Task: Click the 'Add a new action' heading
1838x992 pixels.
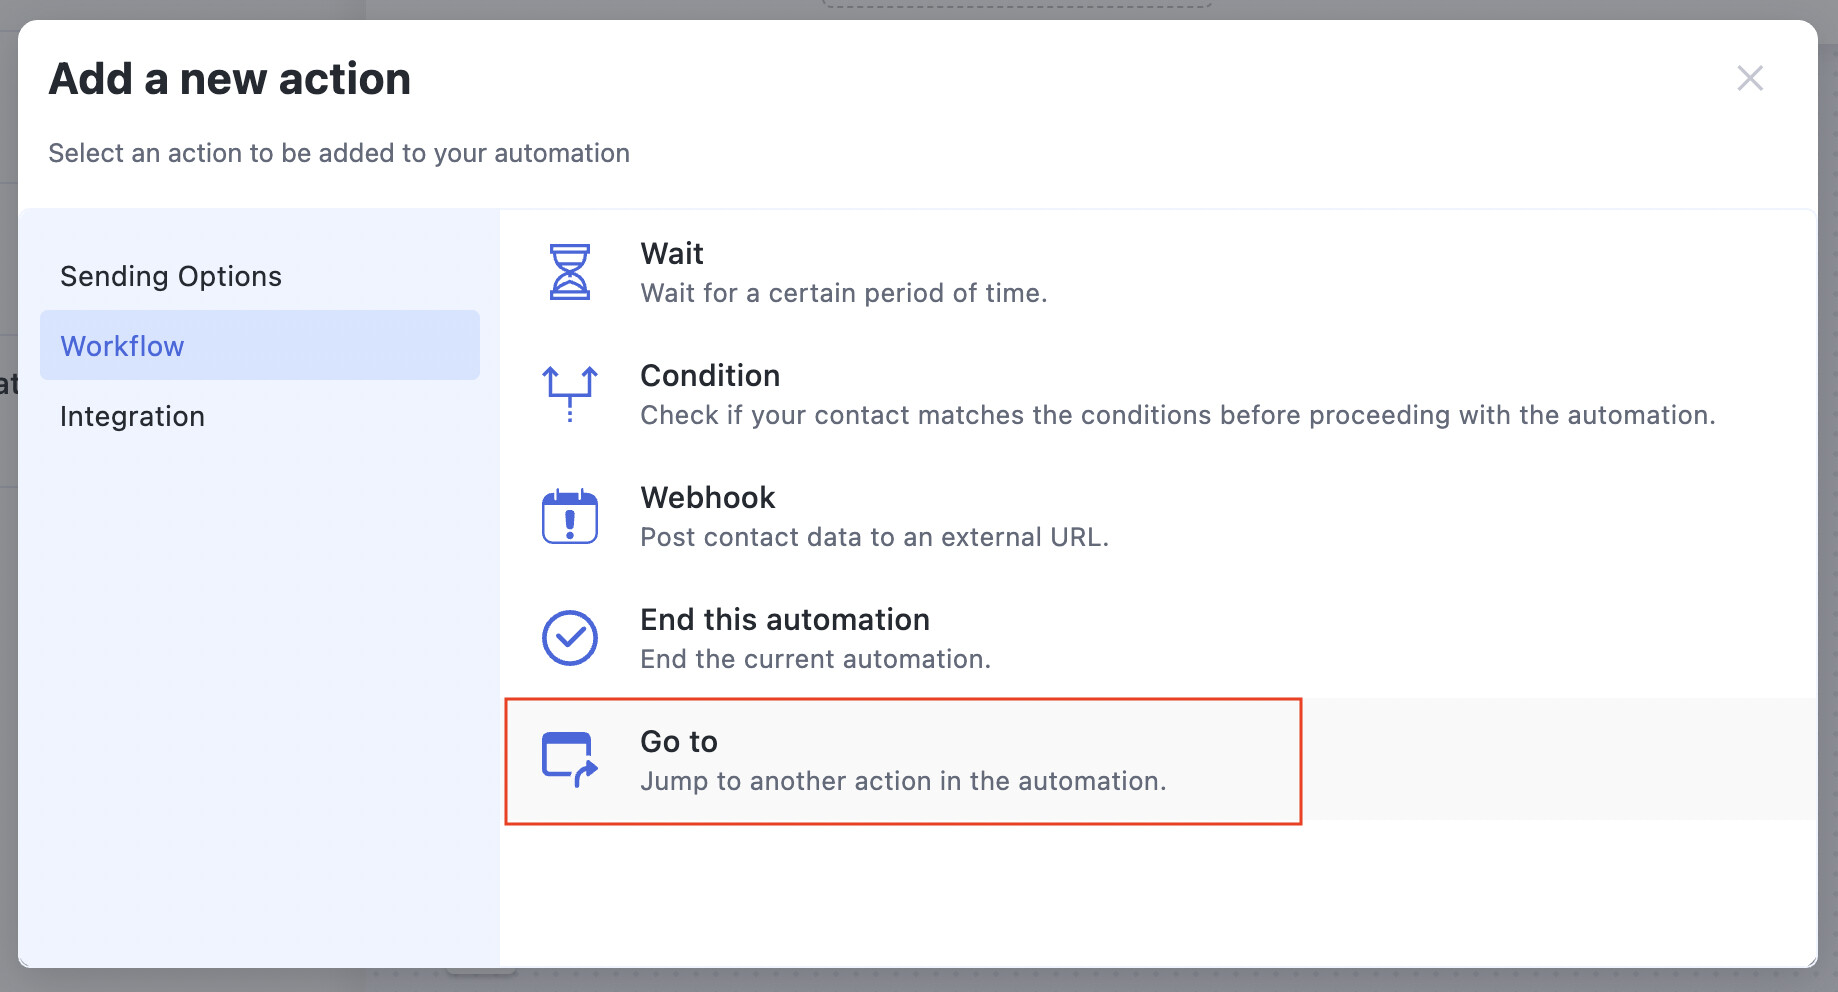Action: pos(230,79)
